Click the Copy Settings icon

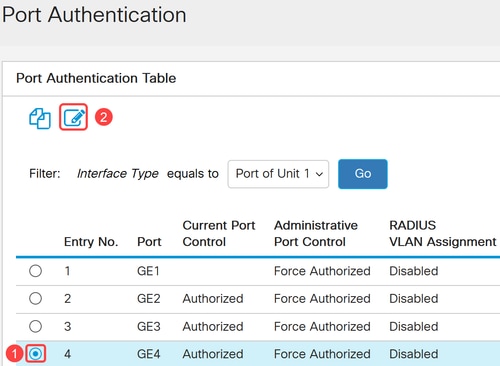pos(40,118)
